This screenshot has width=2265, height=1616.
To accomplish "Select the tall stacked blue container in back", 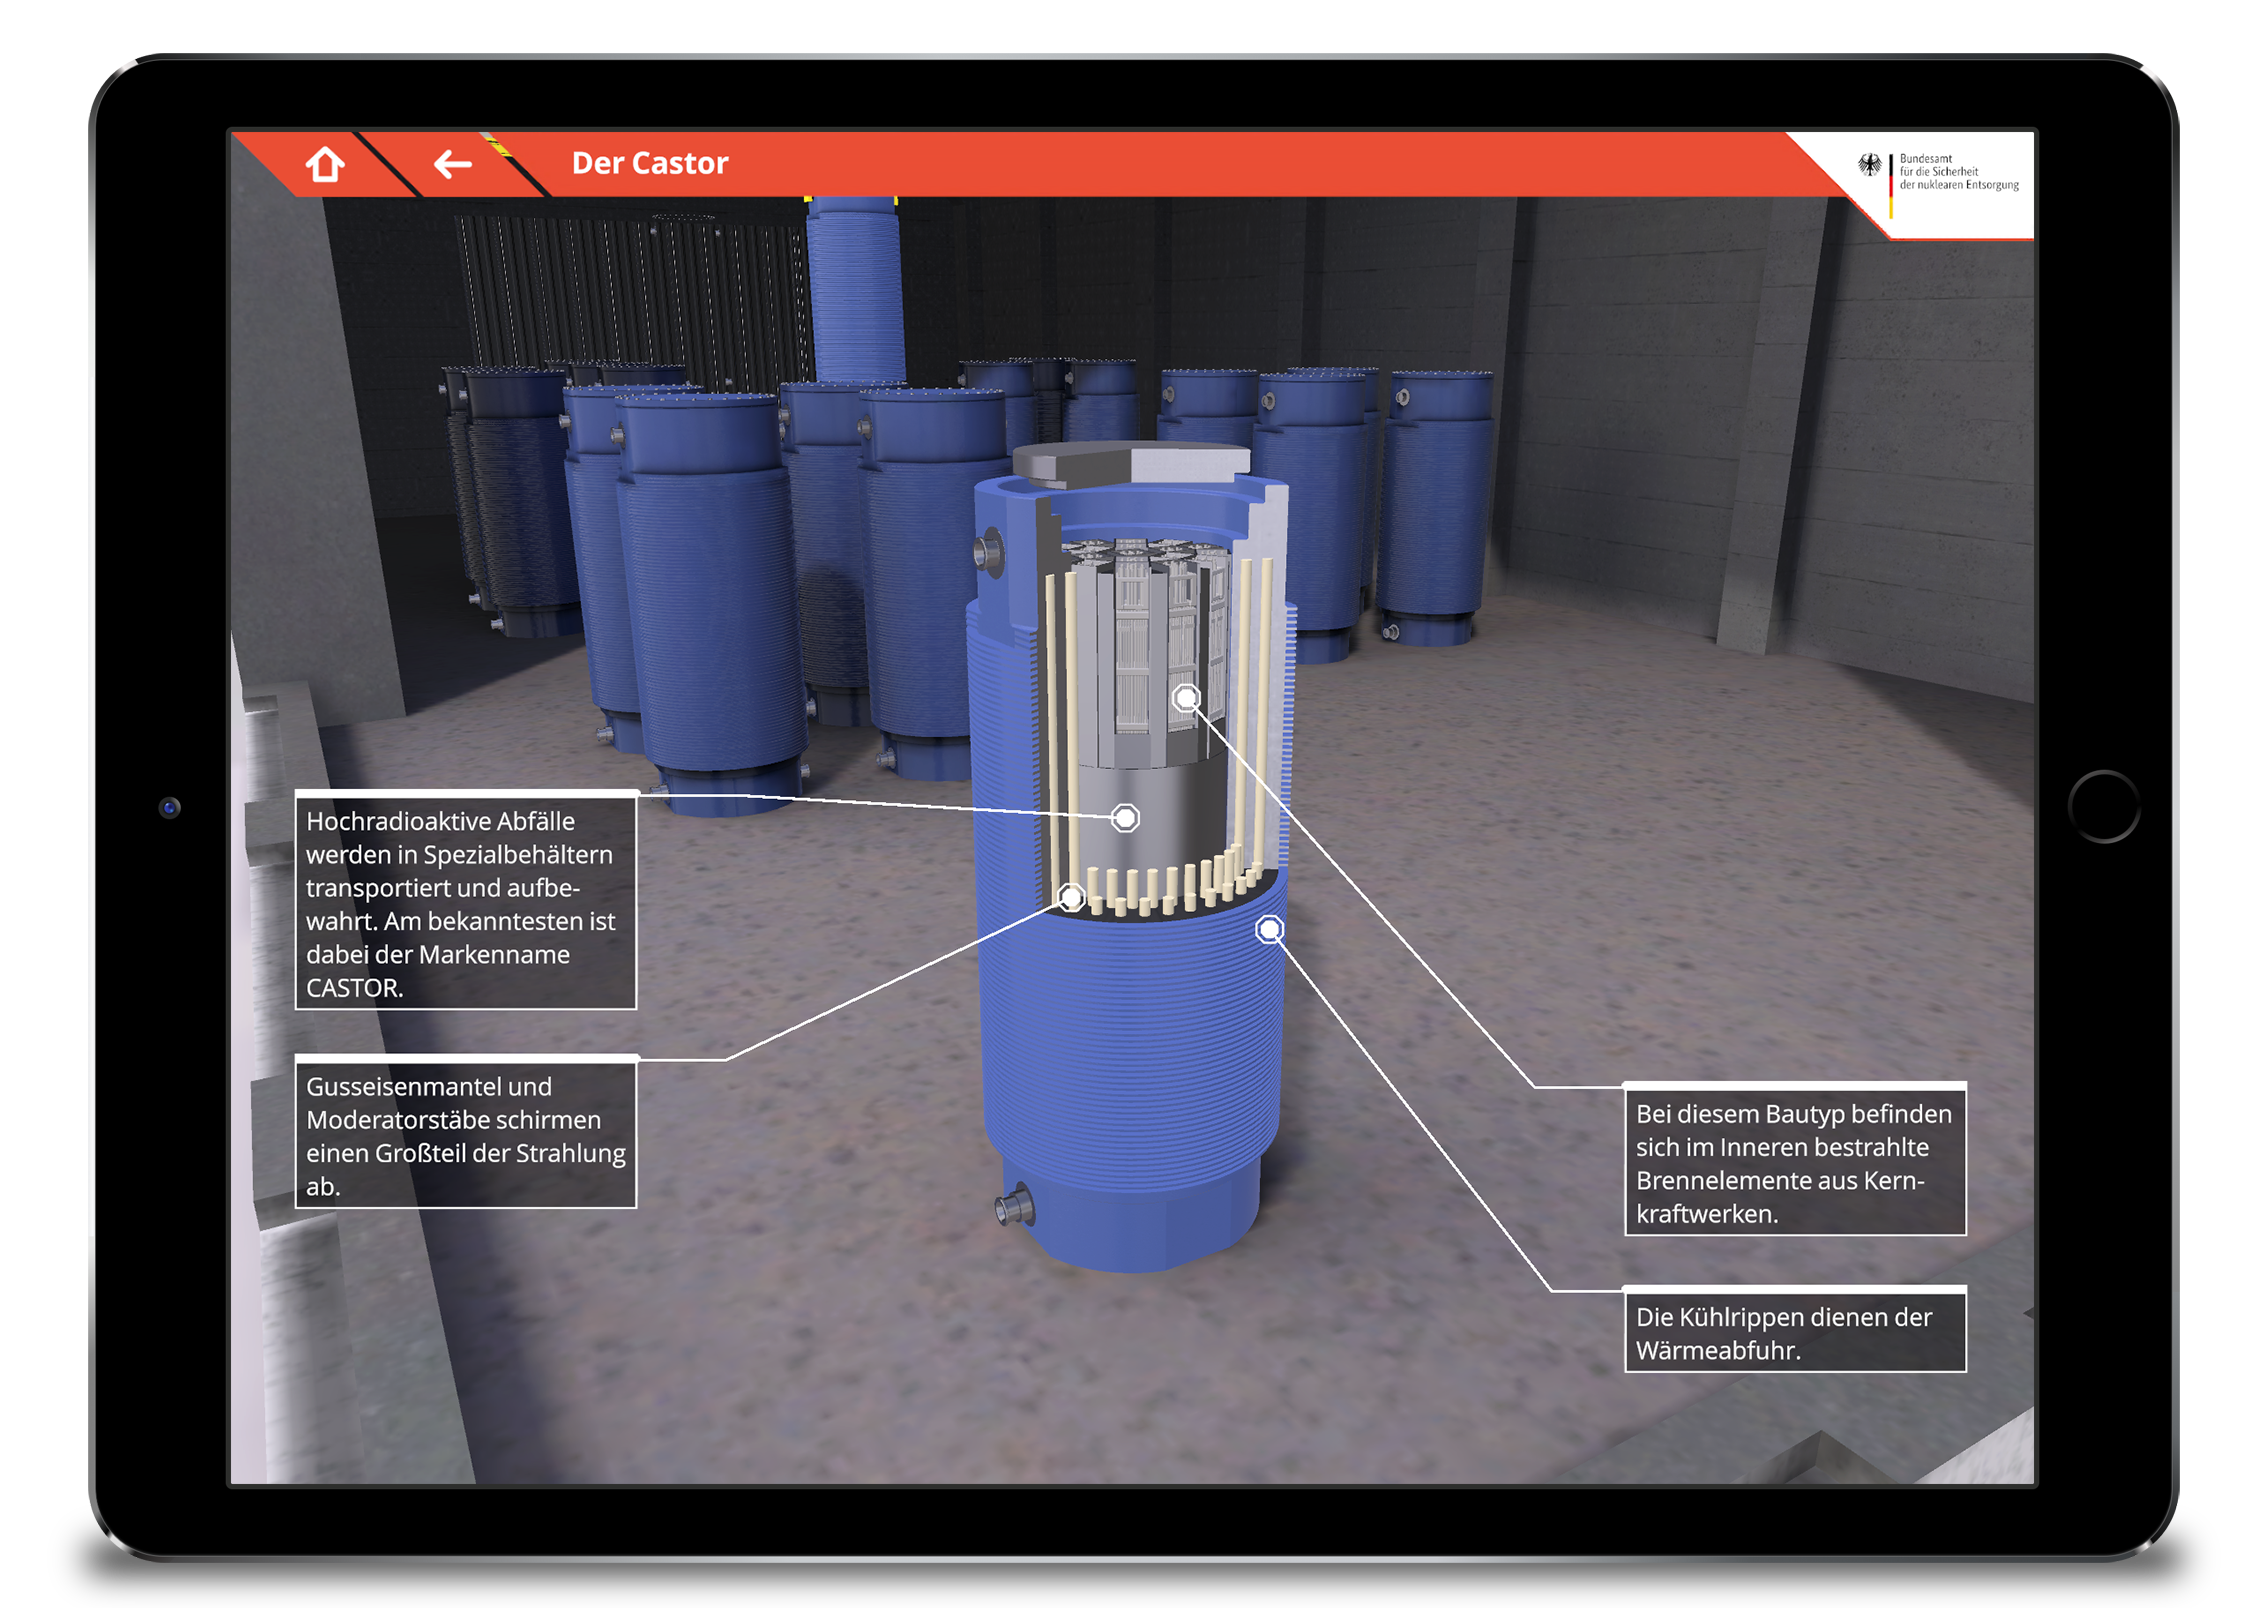I will point(855,290).
